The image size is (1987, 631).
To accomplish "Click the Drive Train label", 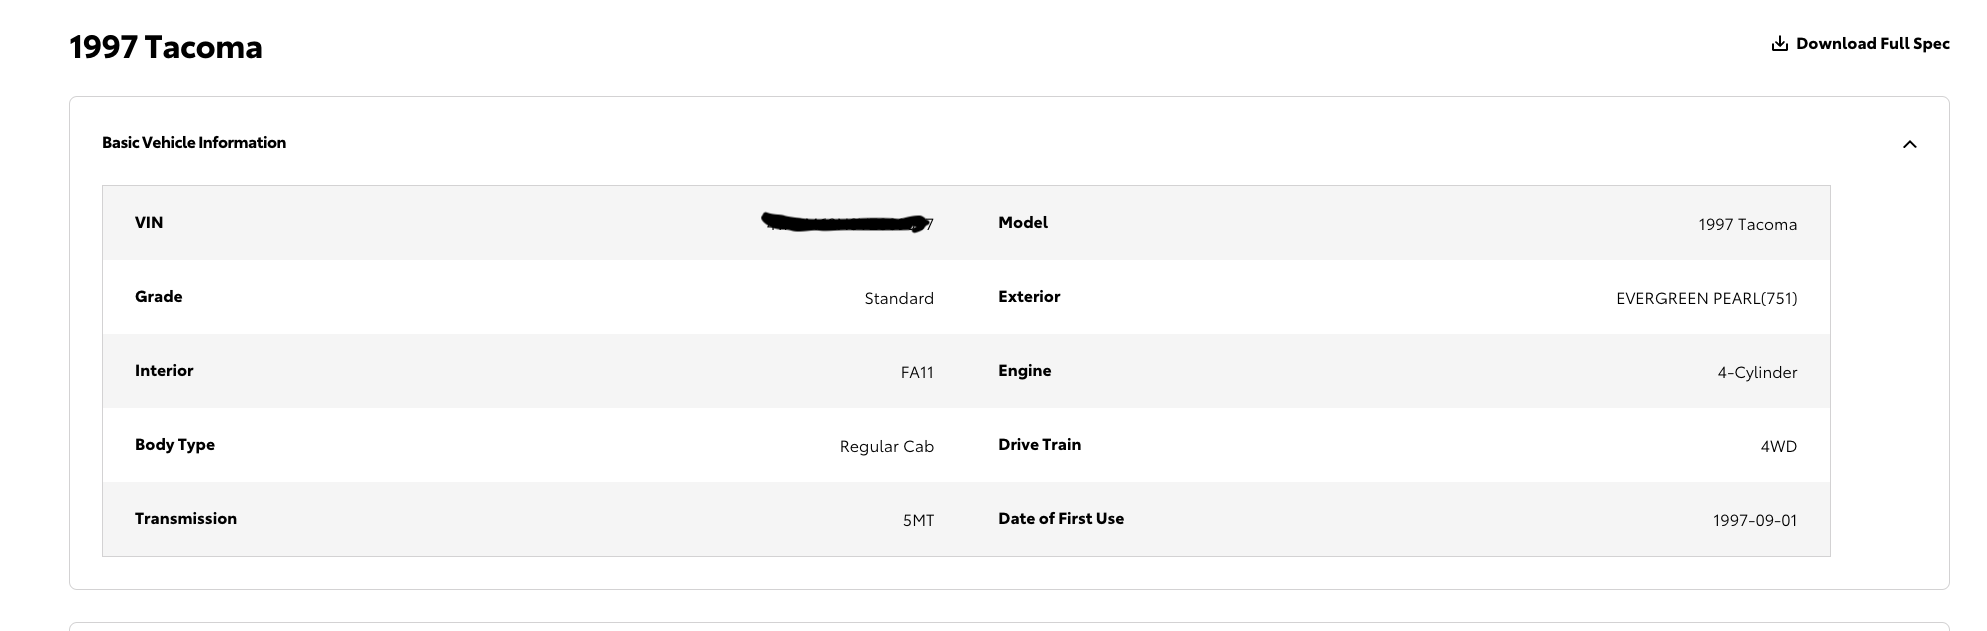I will (x=1039, y=445).
